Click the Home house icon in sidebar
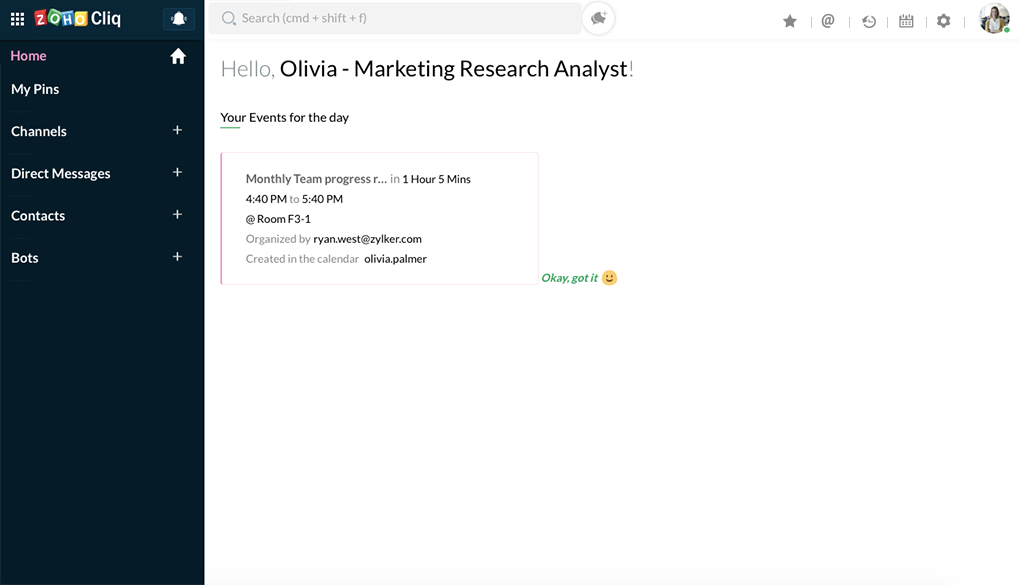The height and width of the screenshot is (585, 1020). click(178, 56)
